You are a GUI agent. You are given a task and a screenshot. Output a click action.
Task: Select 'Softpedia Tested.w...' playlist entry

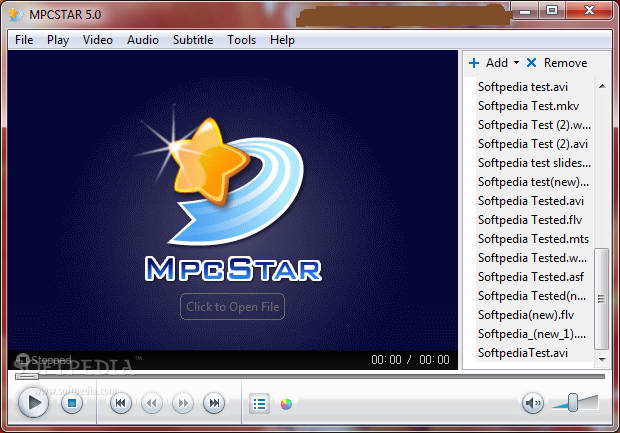534,257
